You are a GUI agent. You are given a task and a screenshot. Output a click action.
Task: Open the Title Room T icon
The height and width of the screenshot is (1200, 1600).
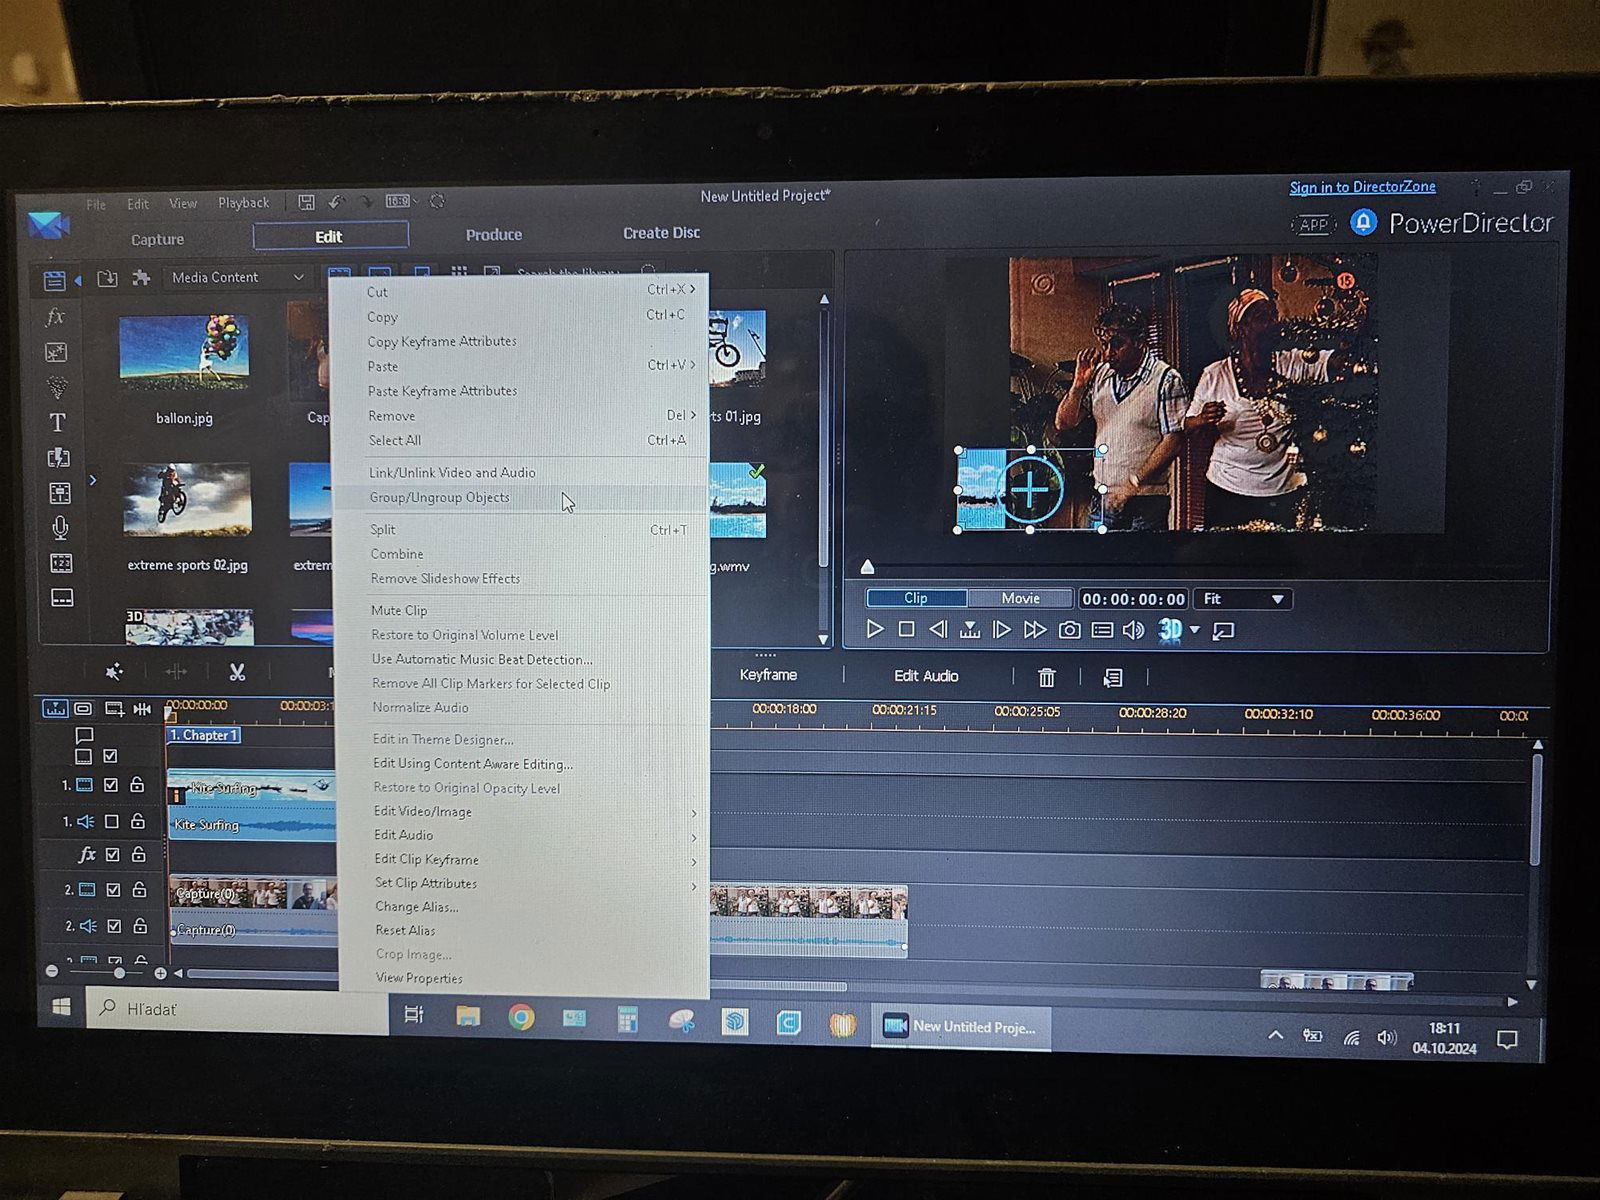tap(57, 422)
